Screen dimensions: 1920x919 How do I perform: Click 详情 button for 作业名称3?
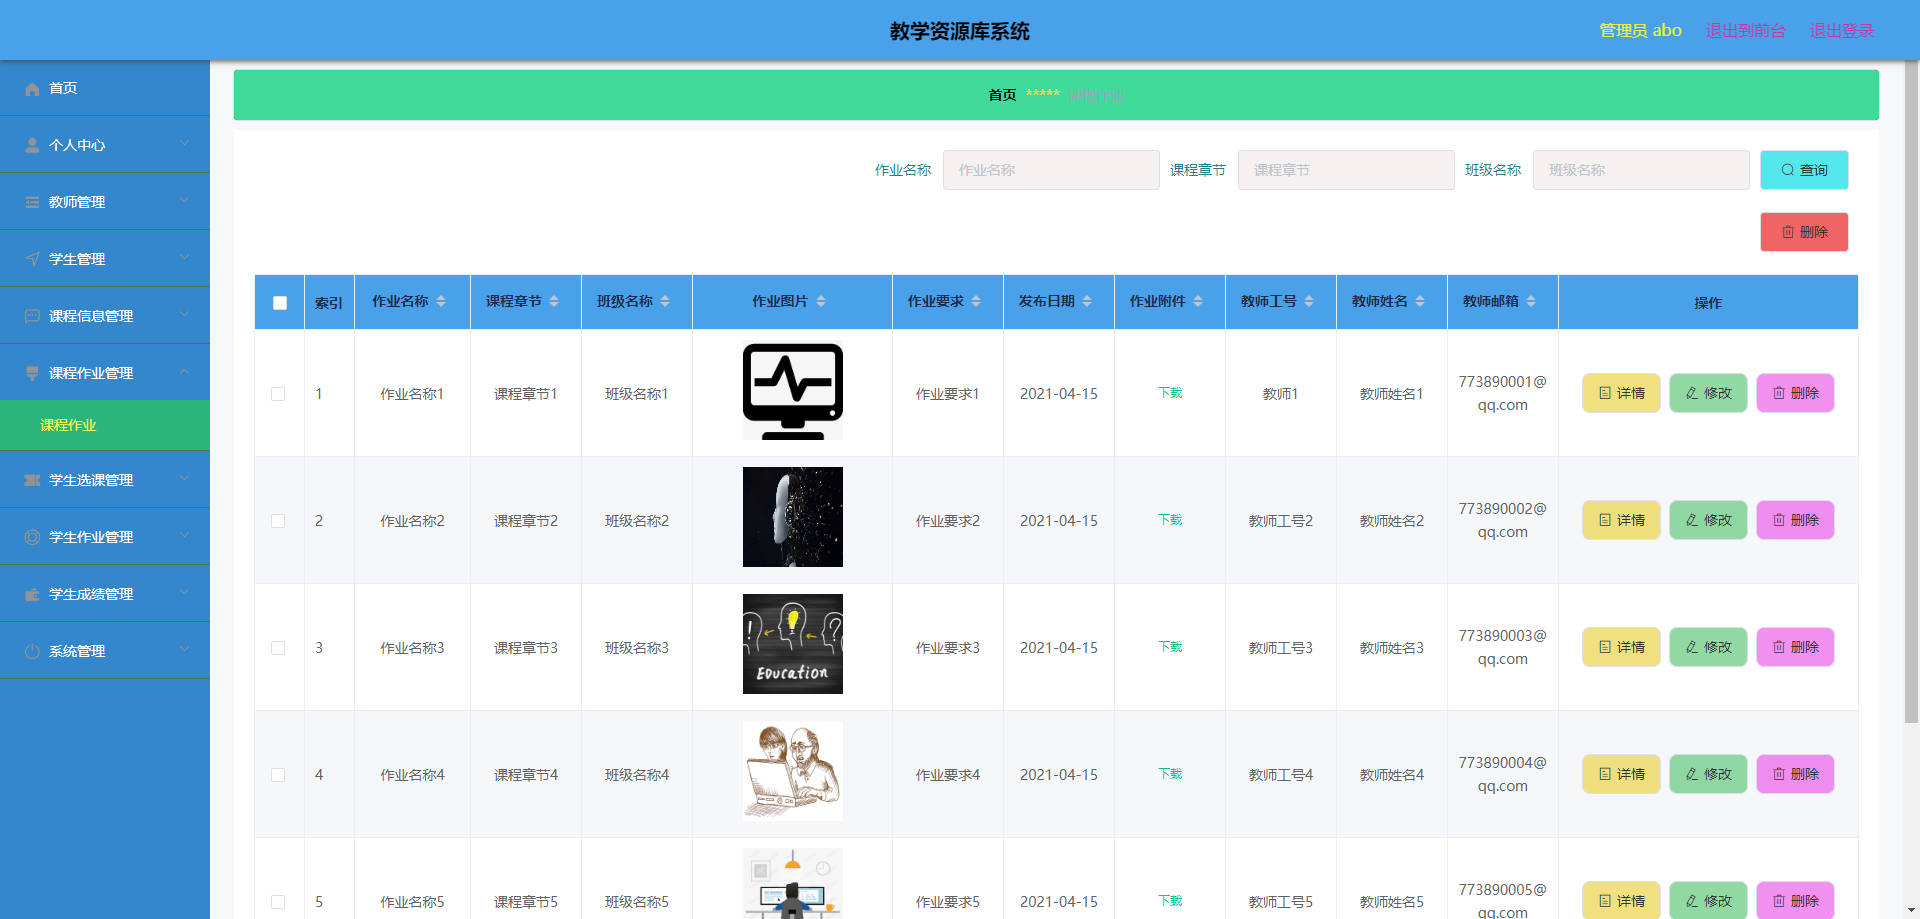1621,648
